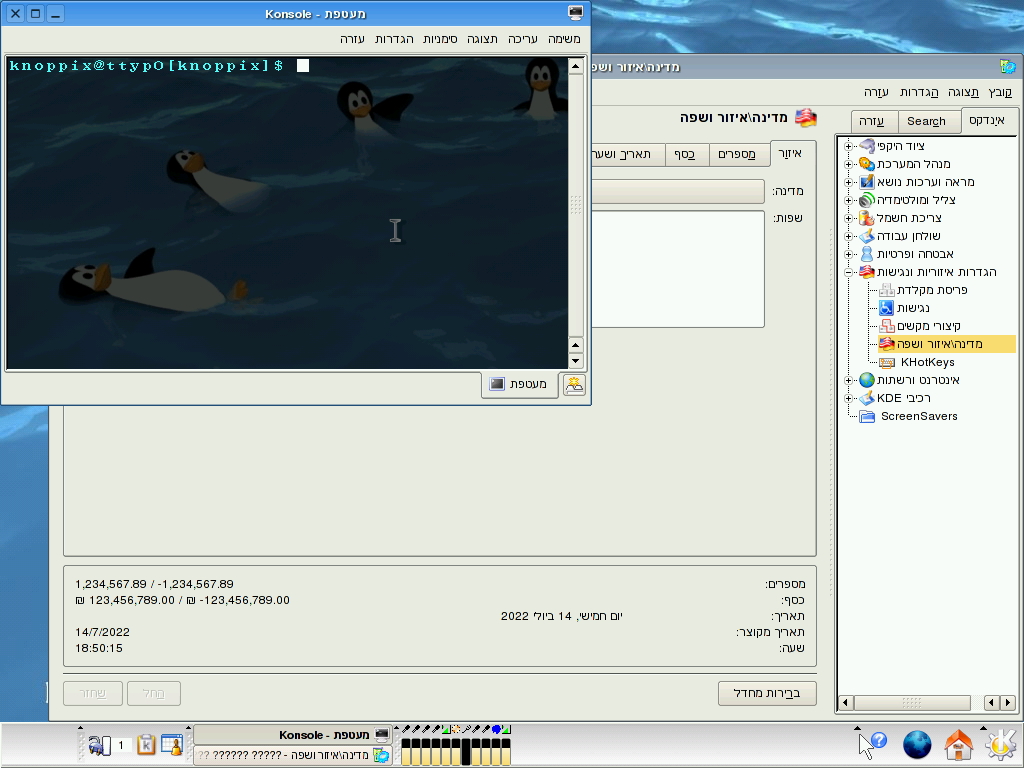Image resolution: width=1024 pixels, height=768 pixels.
Task: Open the משימה menu in Konsole
Action: pyautogui.click(x=564, y=39)
